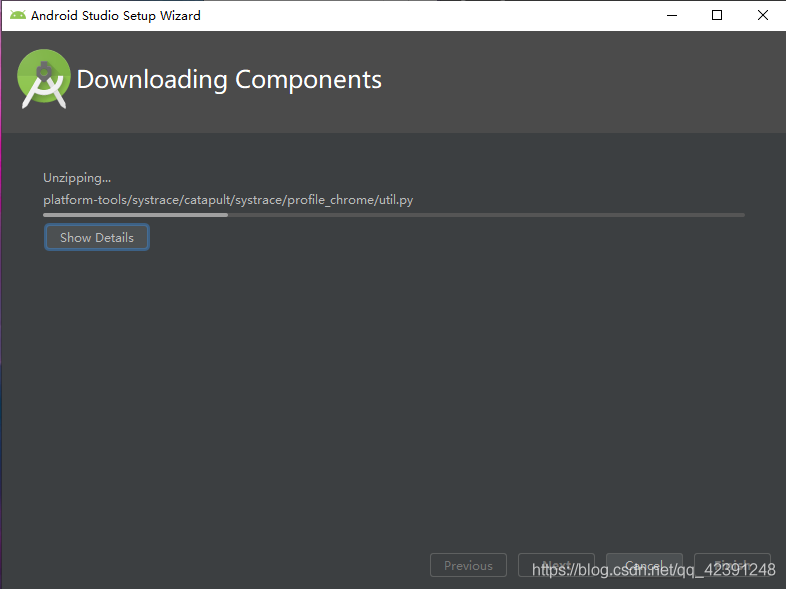Click the blog.csdn.net watermark URL
The height and width of the screenshot is (589, 786).
[653, 570]
